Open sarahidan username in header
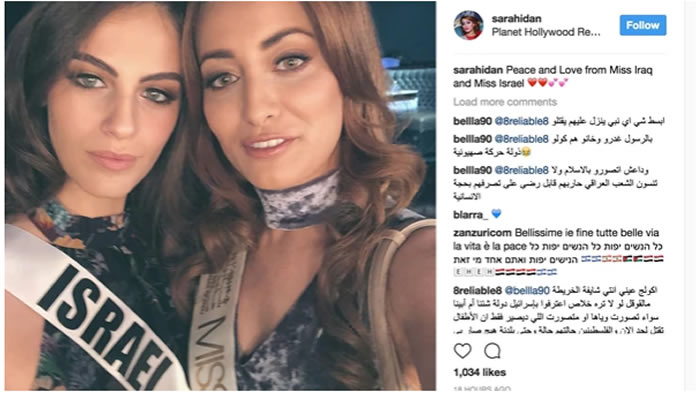Image resolution: width=700 pixels, height=400 pixels. tap(517, 19)
